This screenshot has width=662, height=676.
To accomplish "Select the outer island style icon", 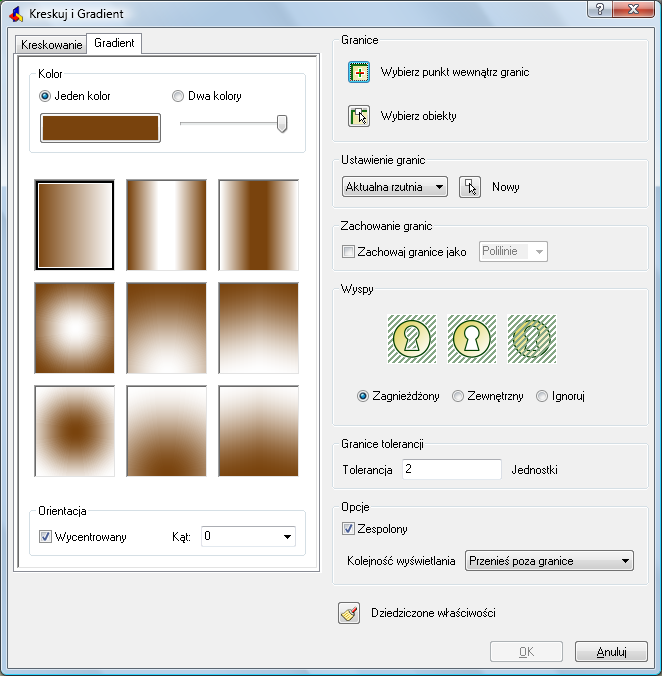I will tap(472, 339).
